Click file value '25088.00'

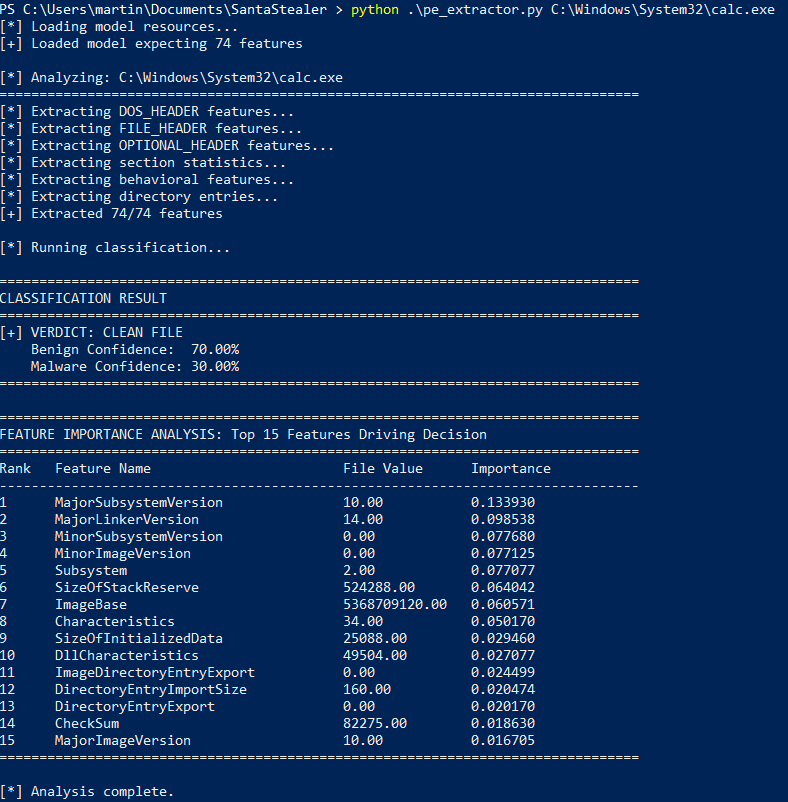point(375,638)
